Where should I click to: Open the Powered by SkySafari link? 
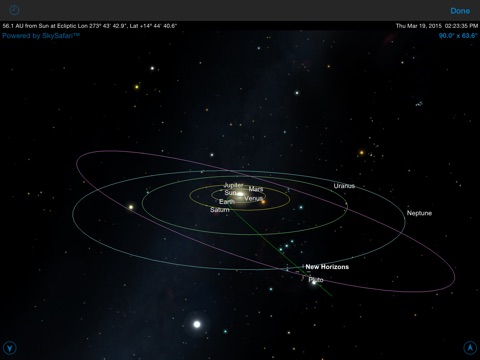[x=41, y=36]
